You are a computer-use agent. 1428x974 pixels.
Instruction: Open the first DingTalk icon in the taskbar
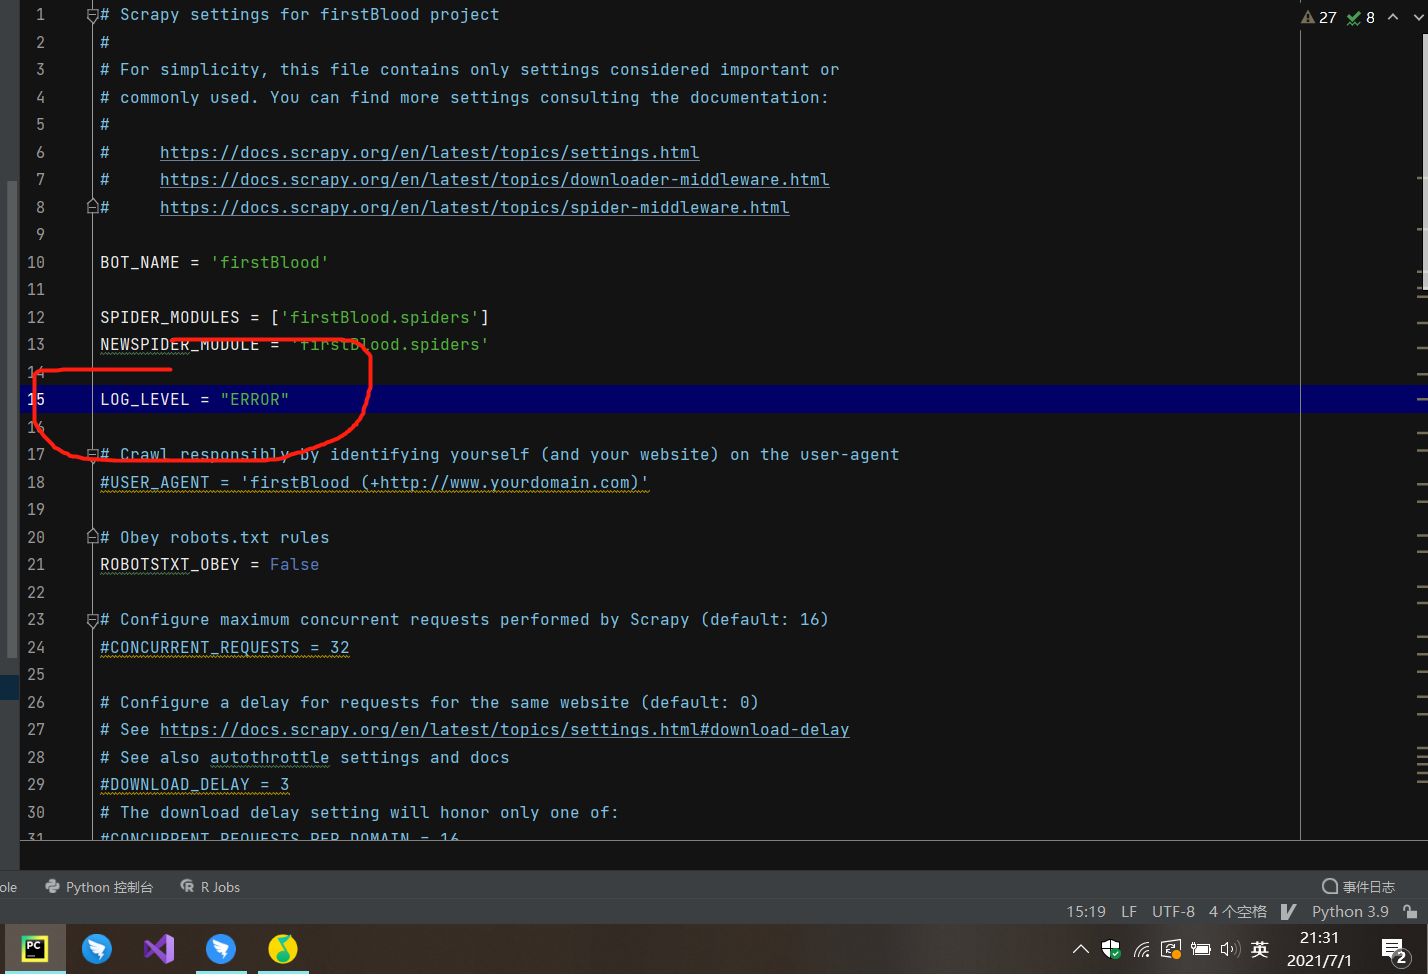click(97, 948)
